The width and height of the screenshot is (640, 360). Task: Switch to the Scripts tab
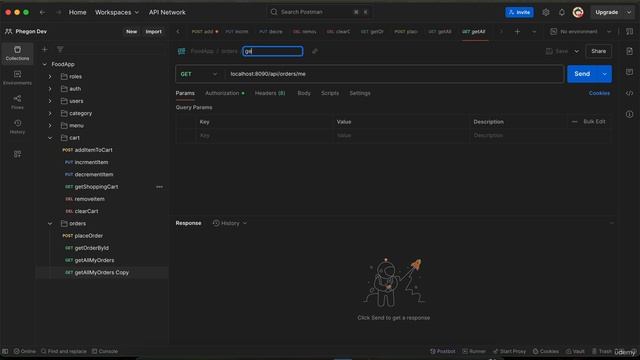[330, 93]
